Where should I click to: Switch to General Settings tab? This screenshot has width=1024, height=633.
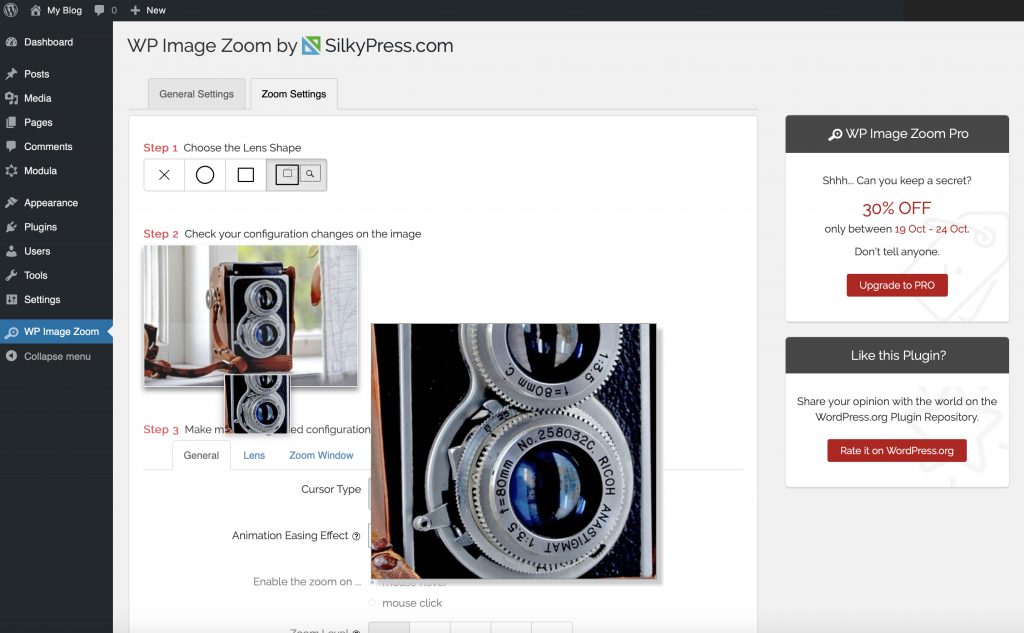[x=197, y=94]
